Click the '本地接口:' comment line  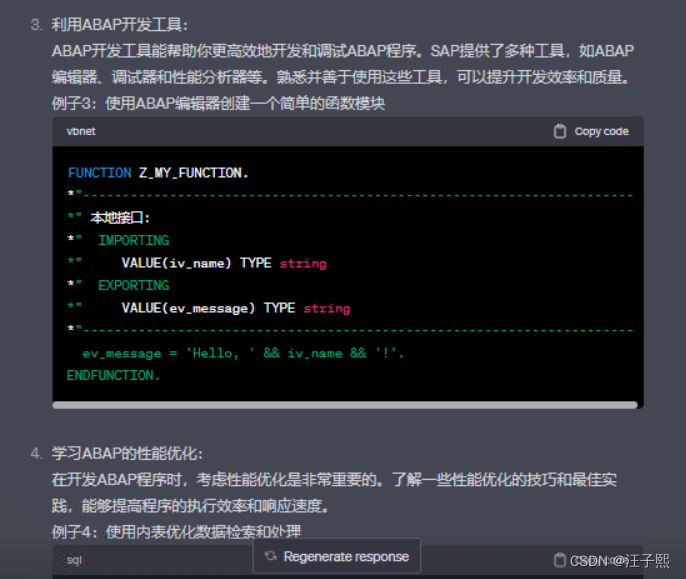coord(120,218)
